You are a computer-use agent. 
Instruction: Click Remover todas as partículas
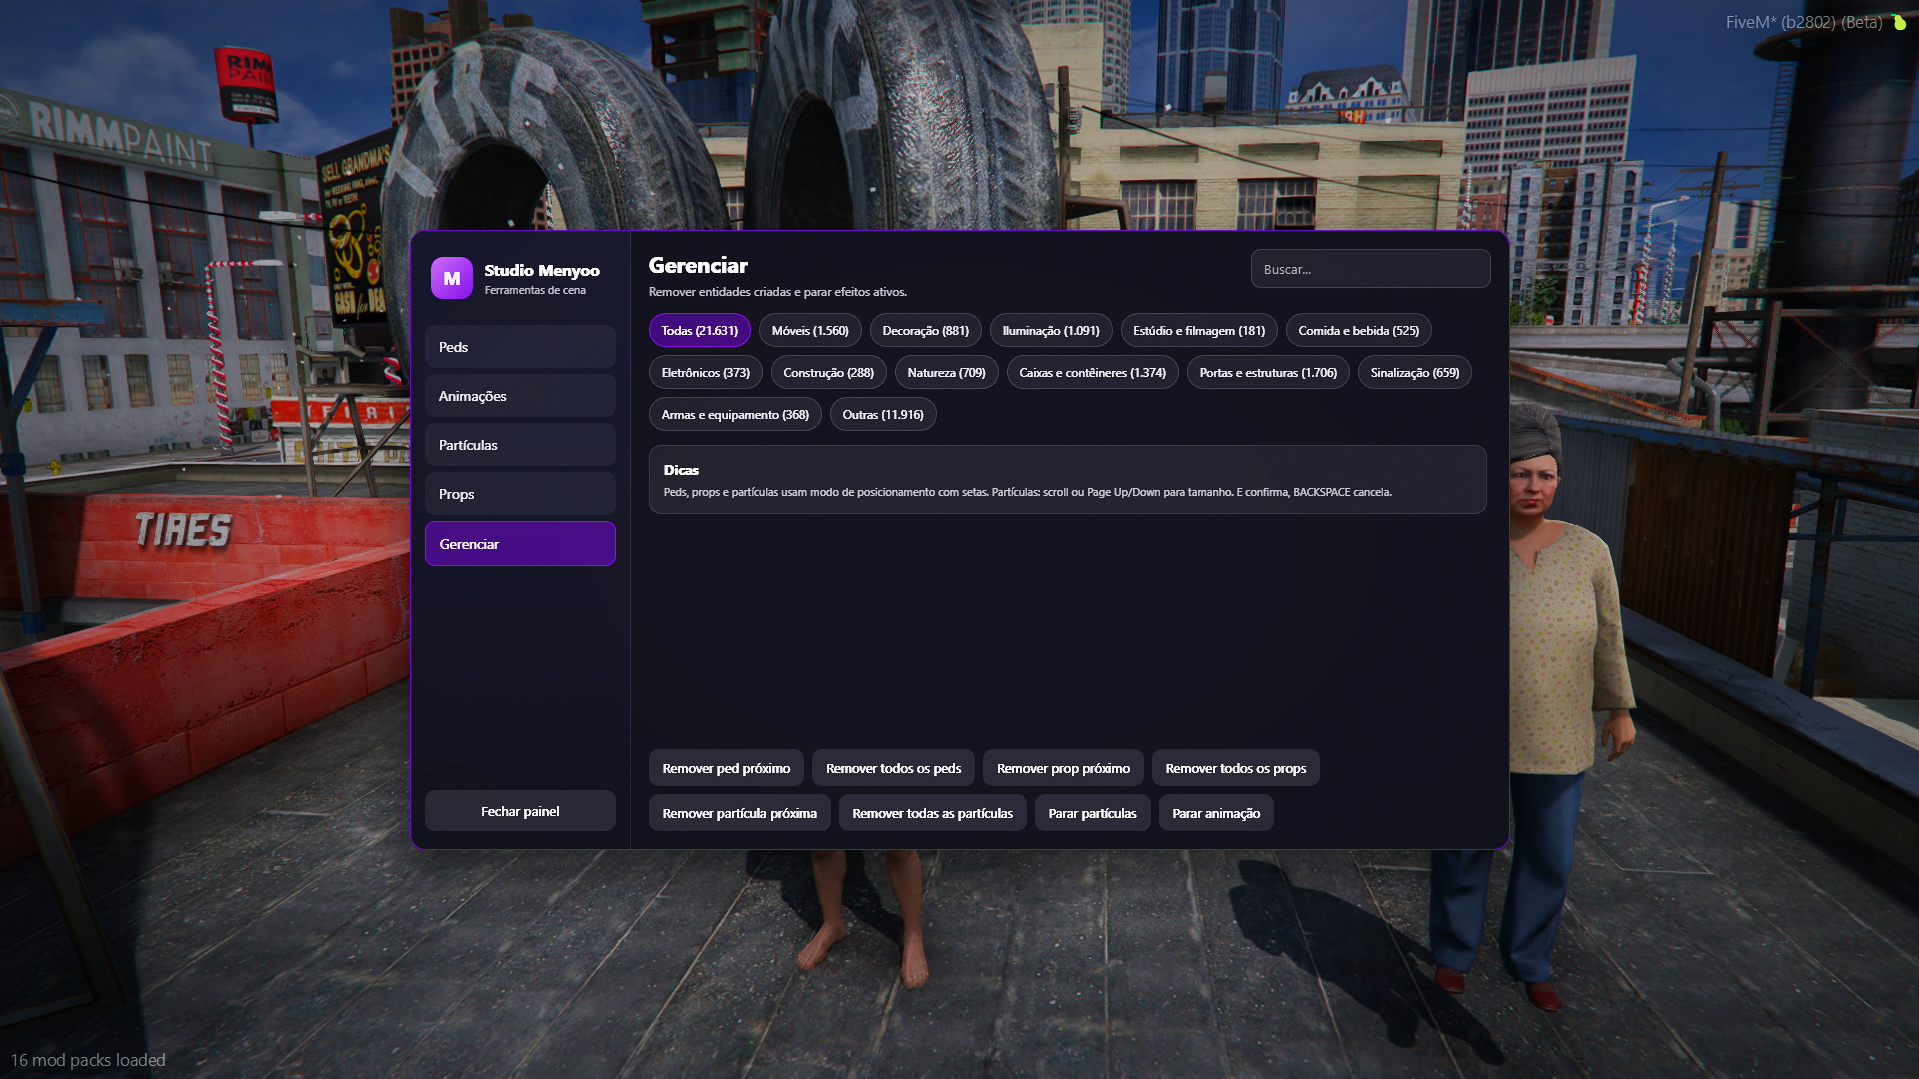[x=932, y=813]
